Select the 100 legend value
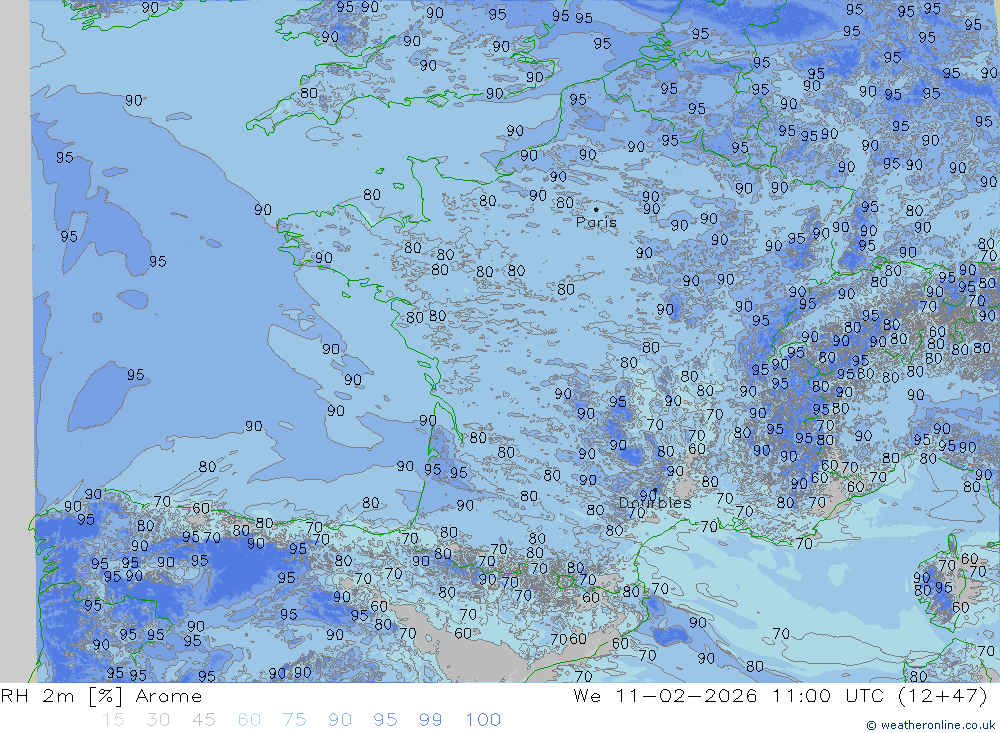The height and width of the screenshot is (733, 1000). pos(483,720)
